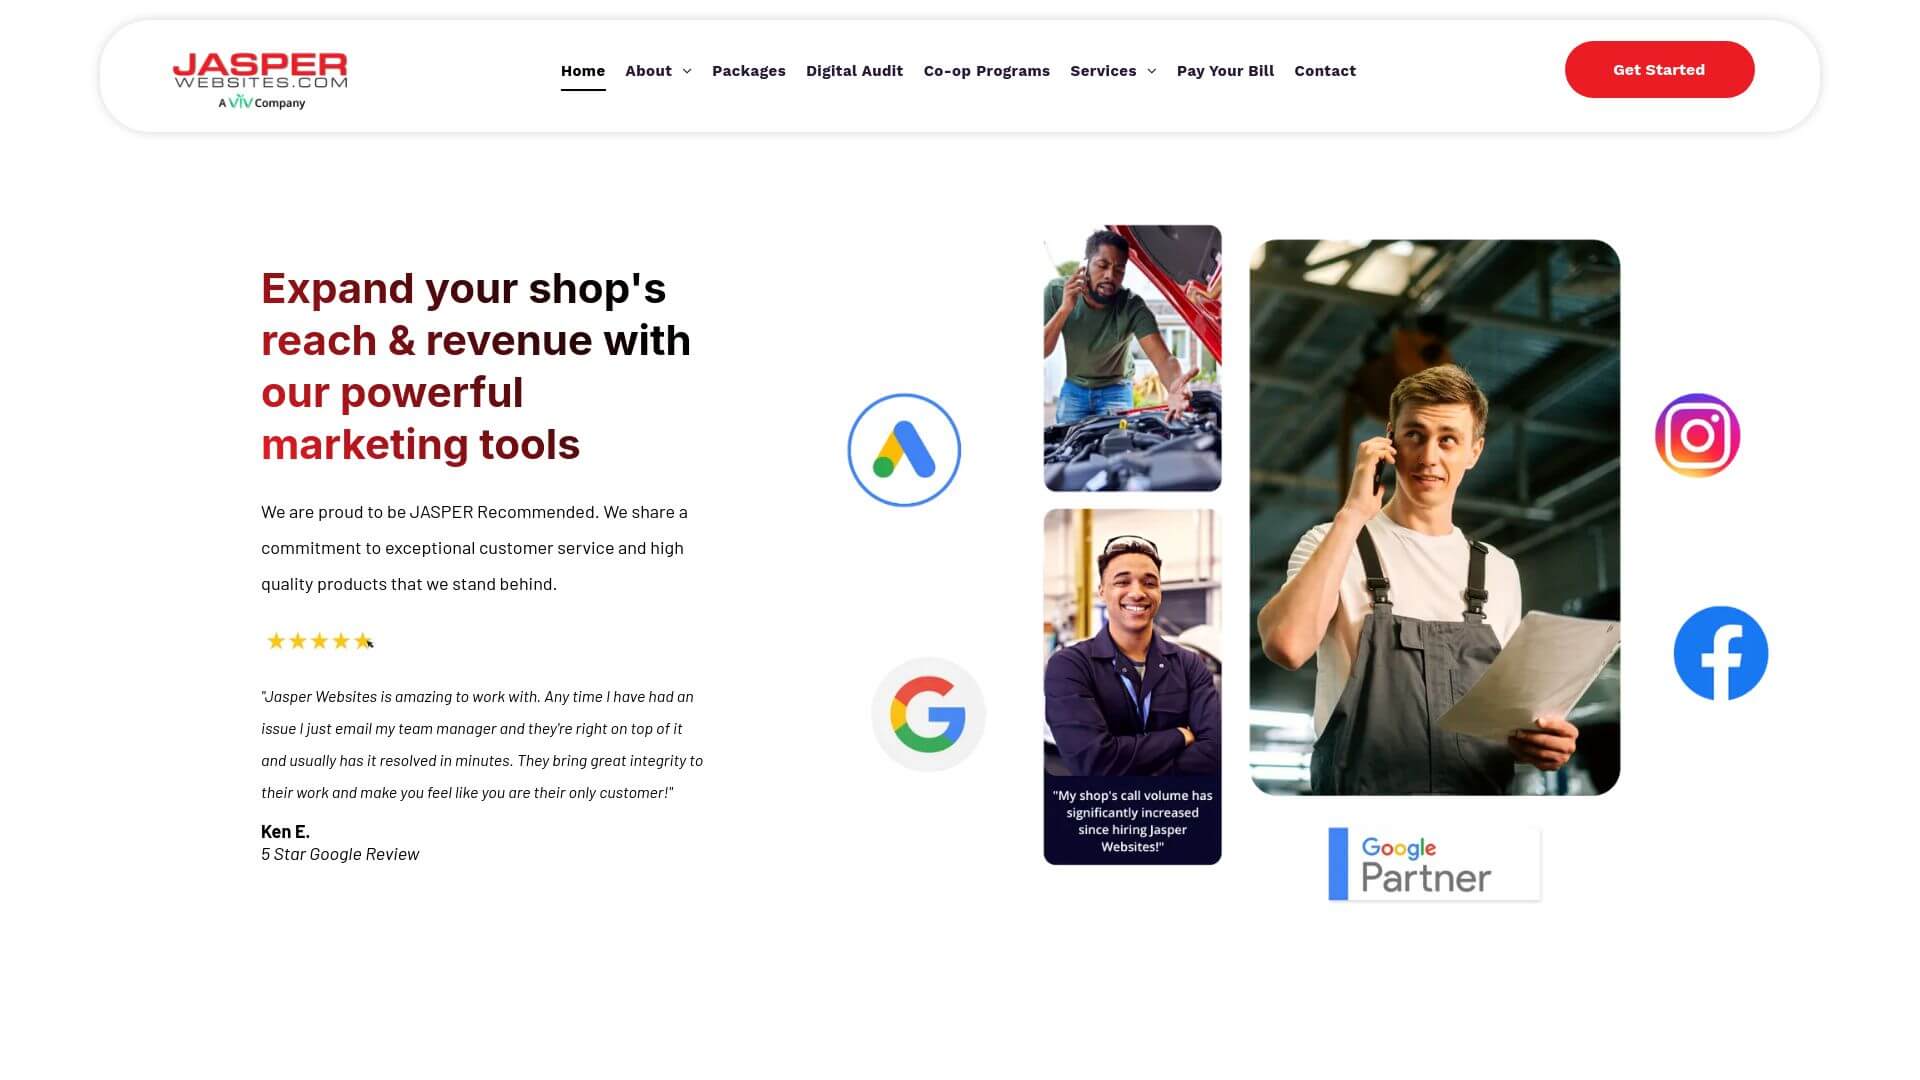
Task: Click the Google G logo icon
Action: pos(928,714)
